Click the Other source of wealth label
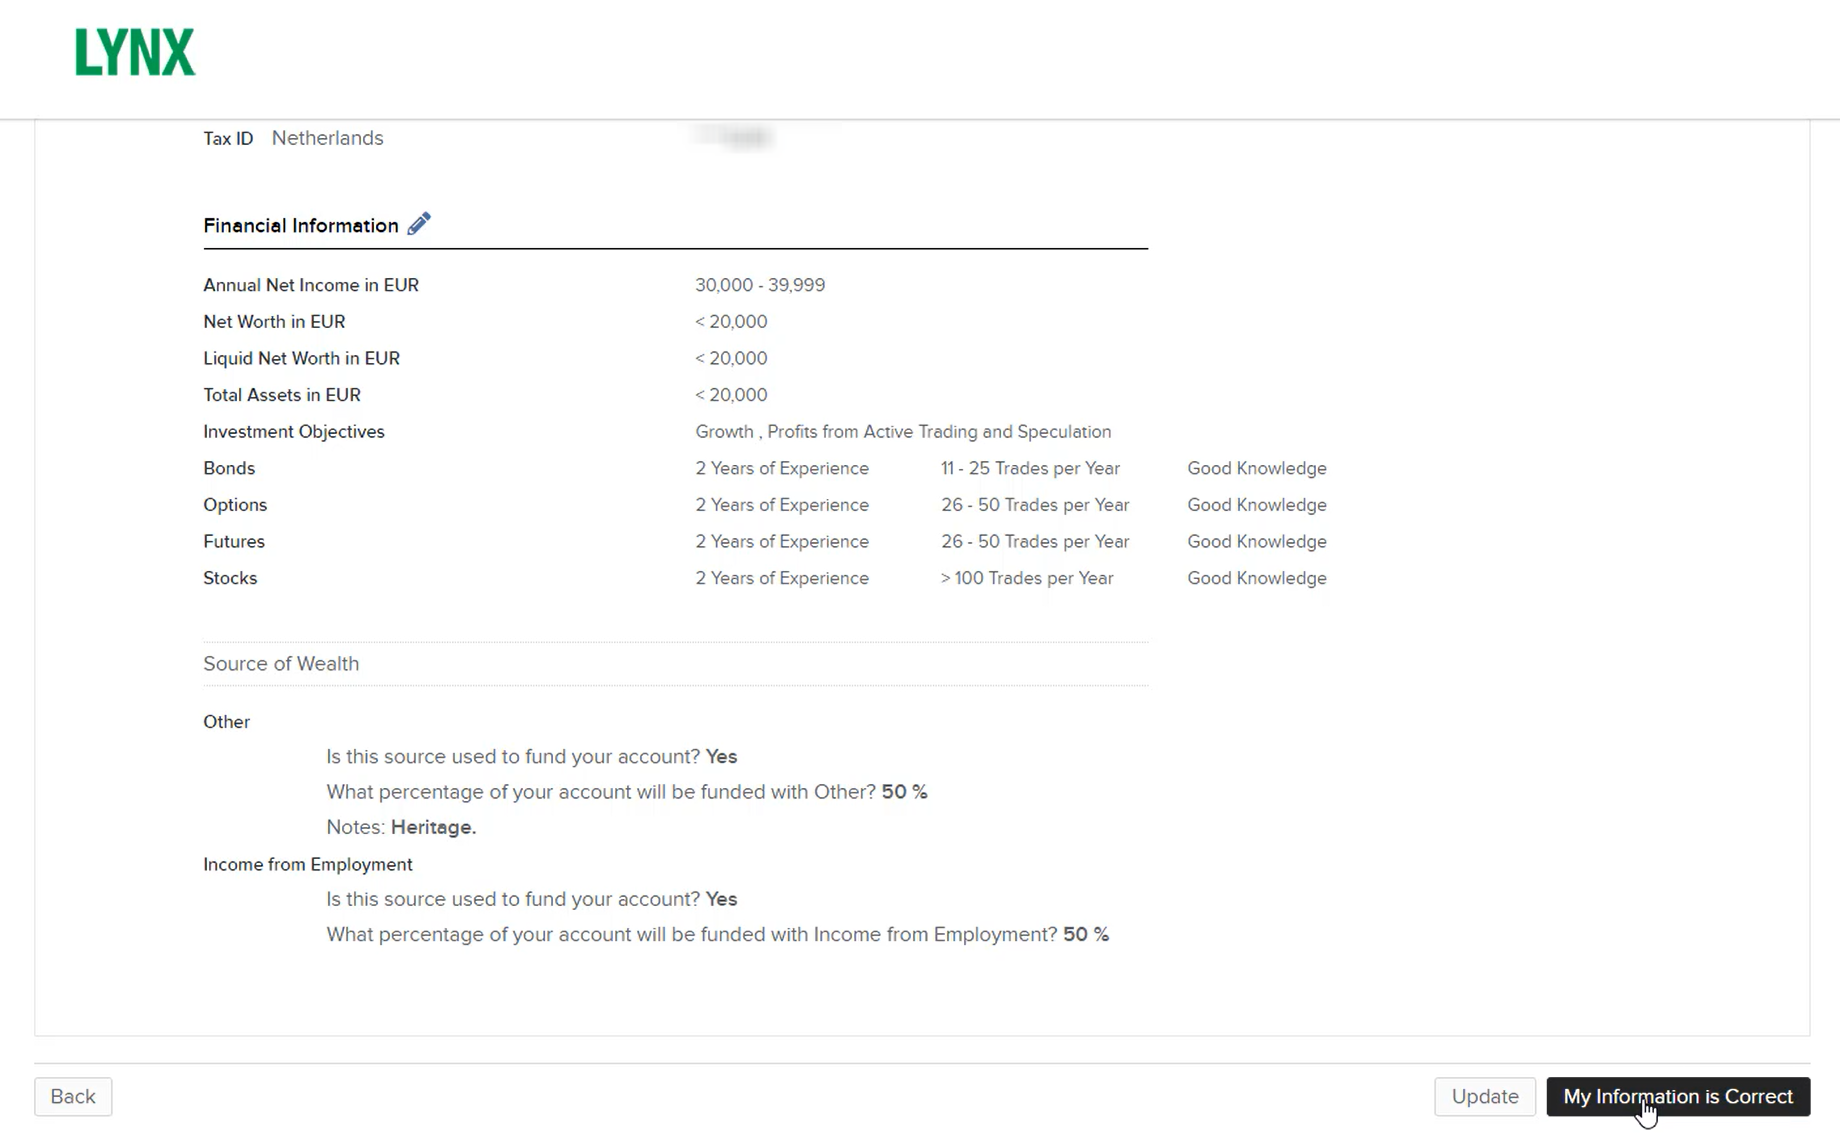Image resolution: width=1840 pixels, height=1144 pixels. (x=226, y=722)
